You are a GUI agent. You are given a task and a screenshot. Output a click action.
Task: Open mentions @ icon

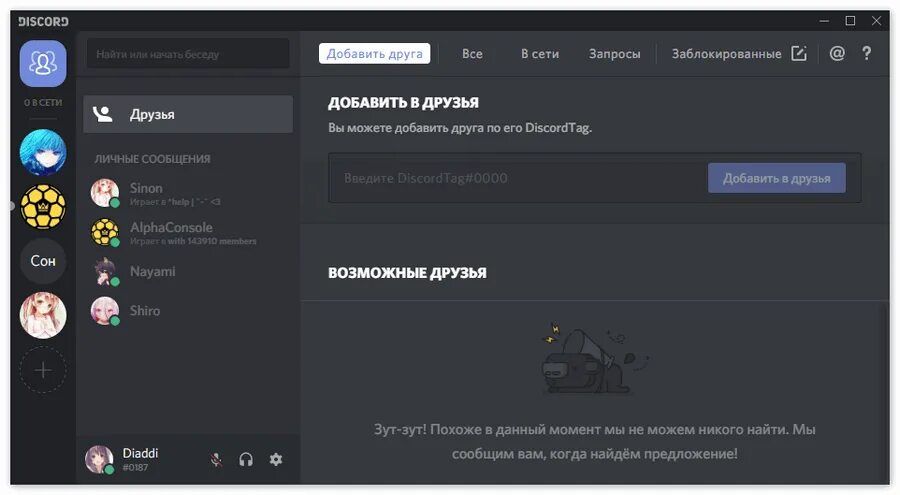point(837,53)
